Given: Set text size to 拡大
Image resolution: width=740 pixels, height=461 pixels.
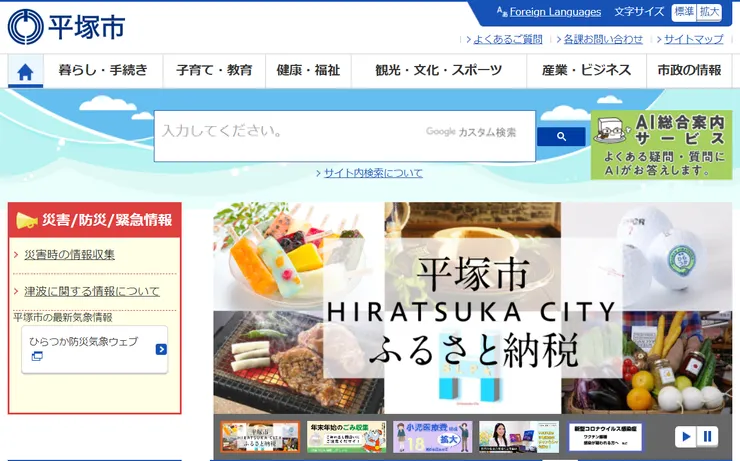Looking at the screenshot, I should (x=709, y=12).
